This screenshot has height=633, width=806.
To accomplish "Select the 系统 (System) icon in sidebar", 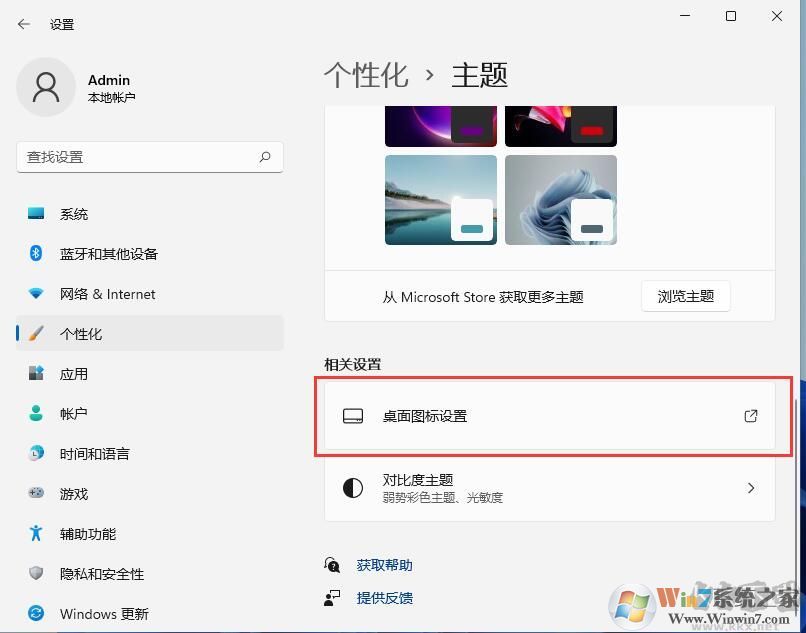I will pyautogui.click(x=35, y=213).
